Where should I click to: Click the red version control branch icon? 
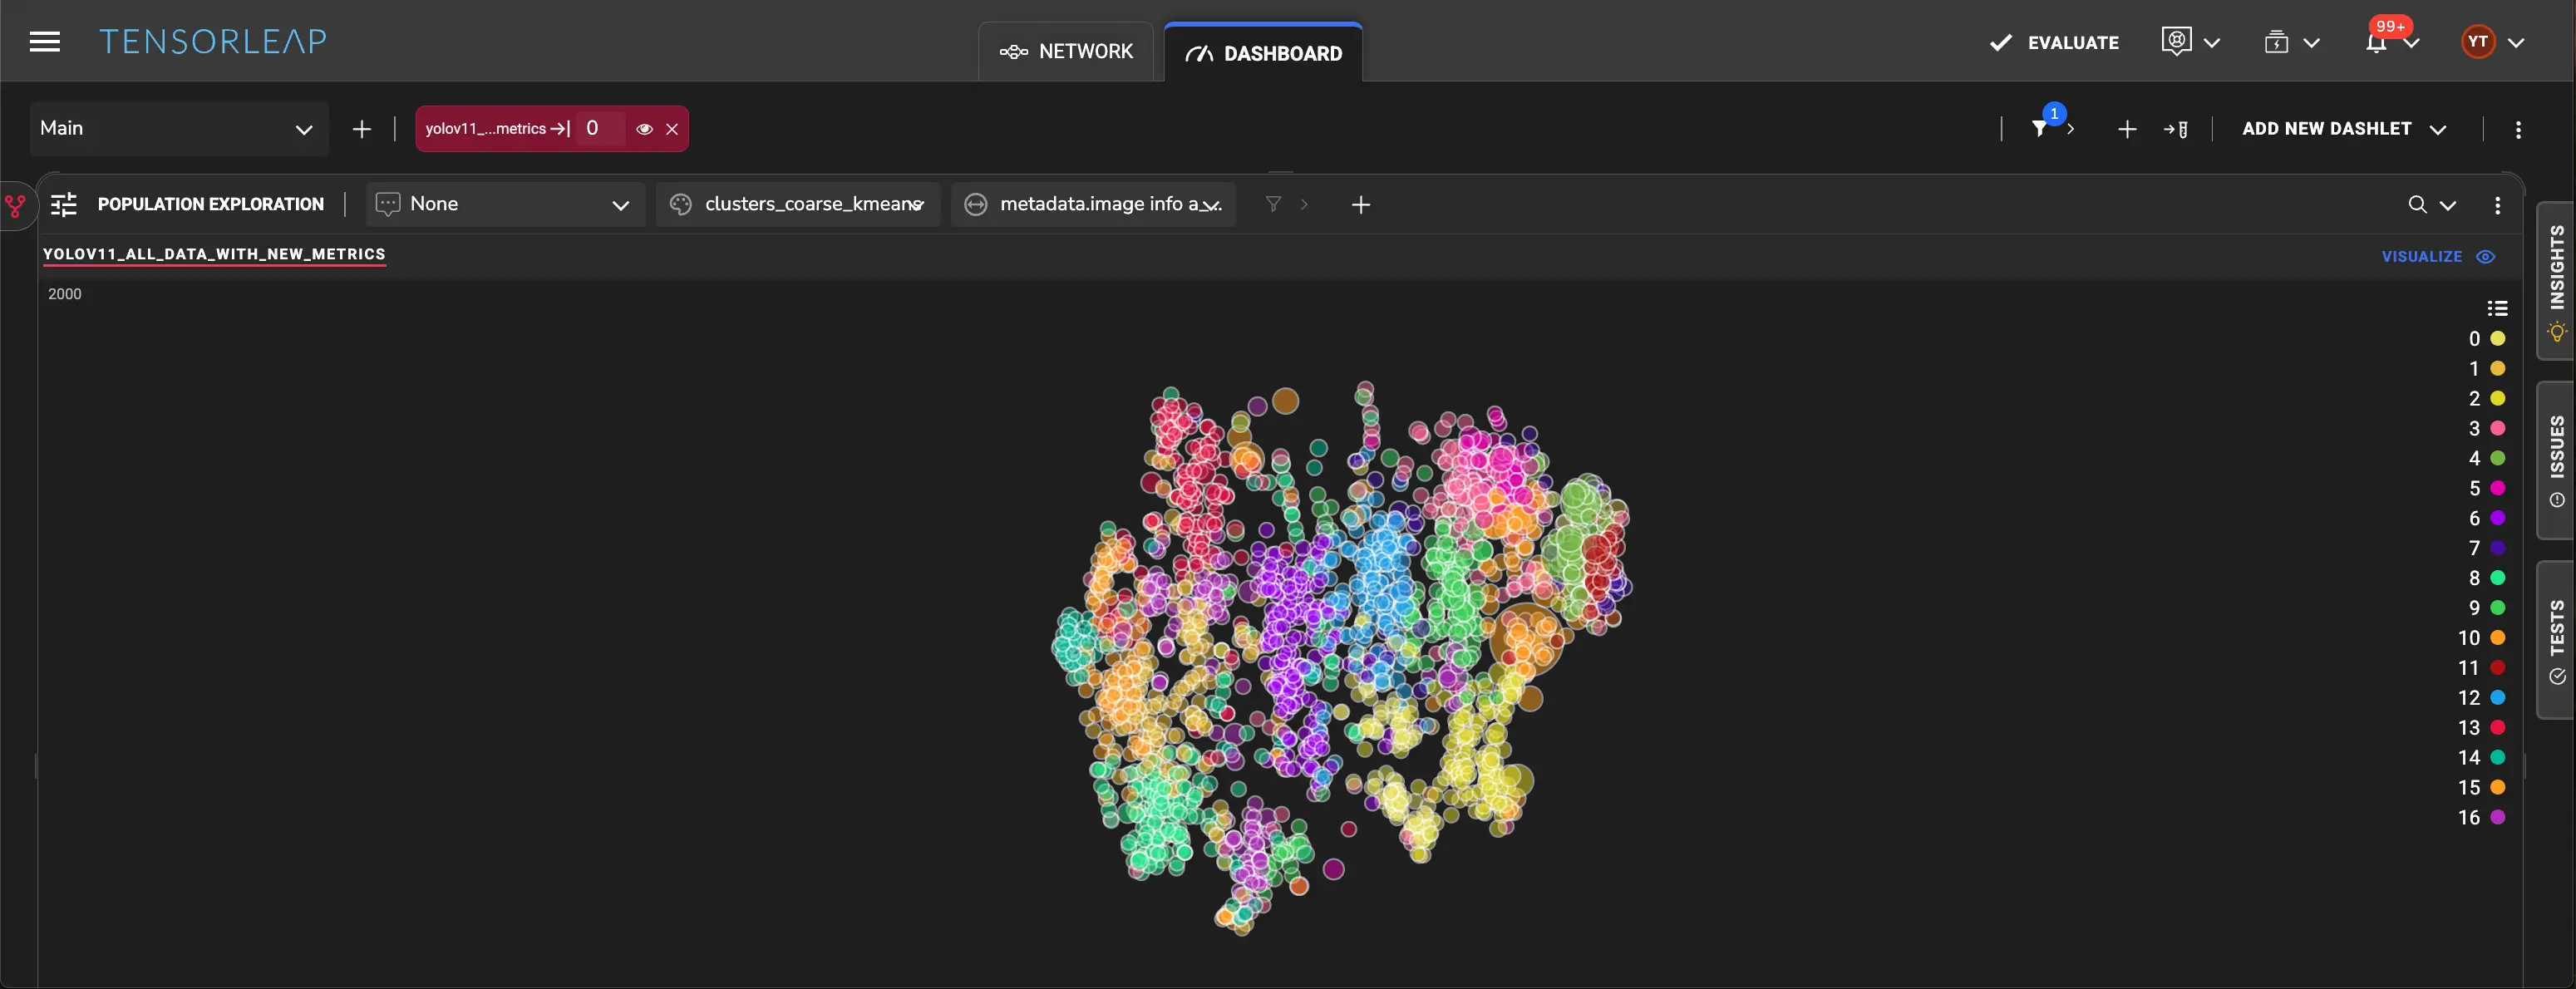15,206
